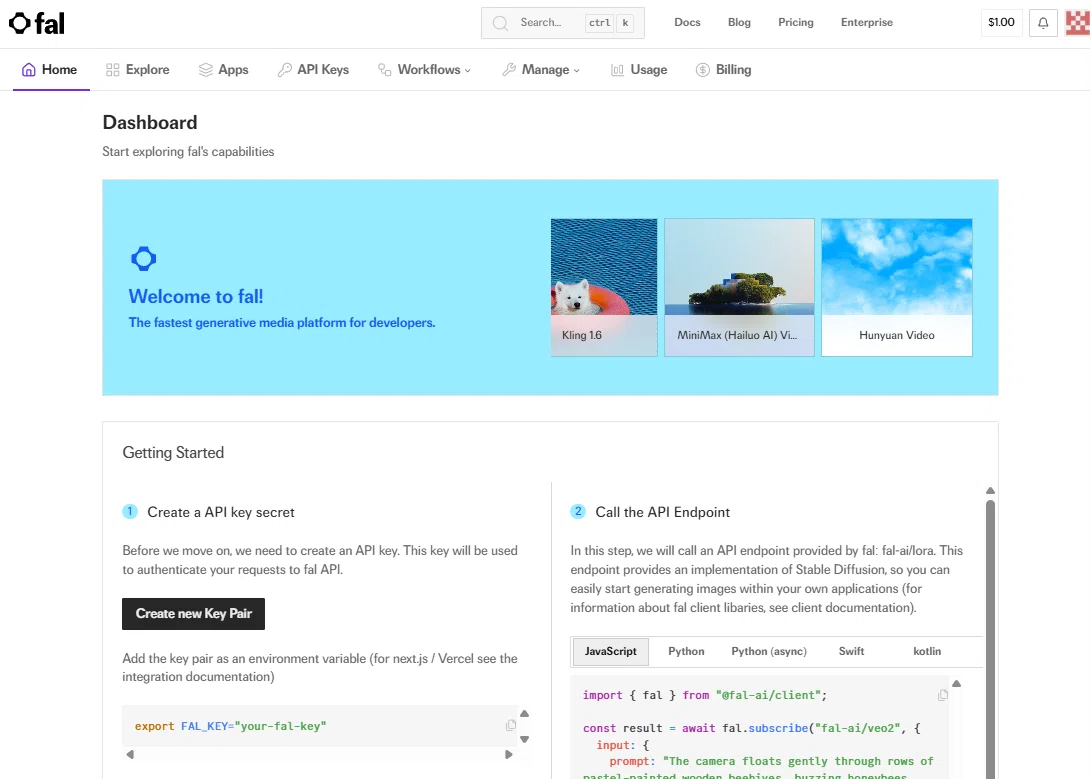The image size is (1091, 779).
Task: Focus the Search input field
Action: 563,23
